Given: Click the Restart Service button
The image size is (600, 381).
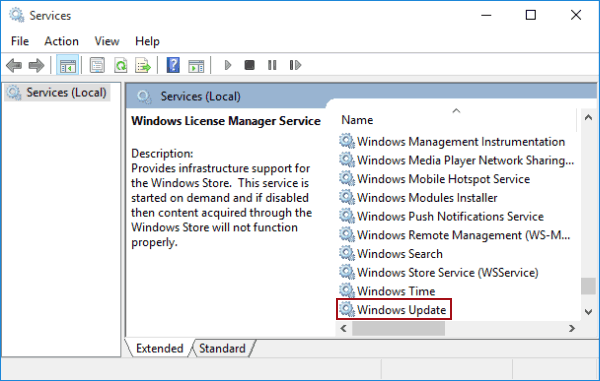Looking at the screenshot, I should pos(295,65).
